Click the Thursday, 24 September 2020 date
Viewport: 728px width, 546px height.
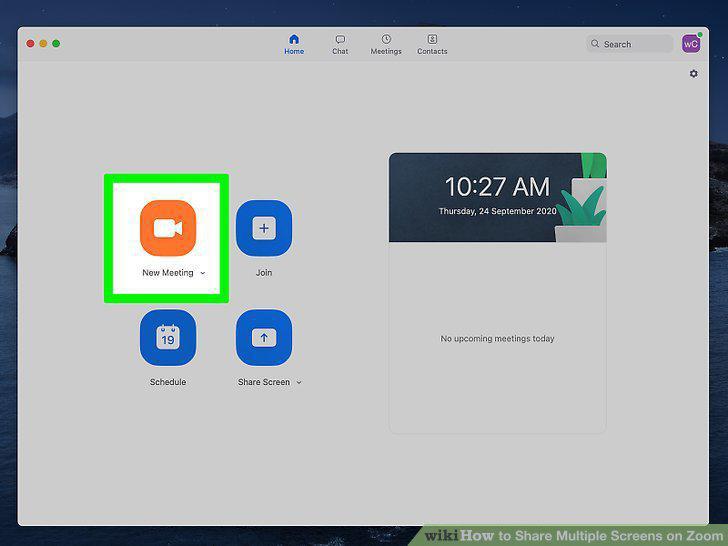497,211
